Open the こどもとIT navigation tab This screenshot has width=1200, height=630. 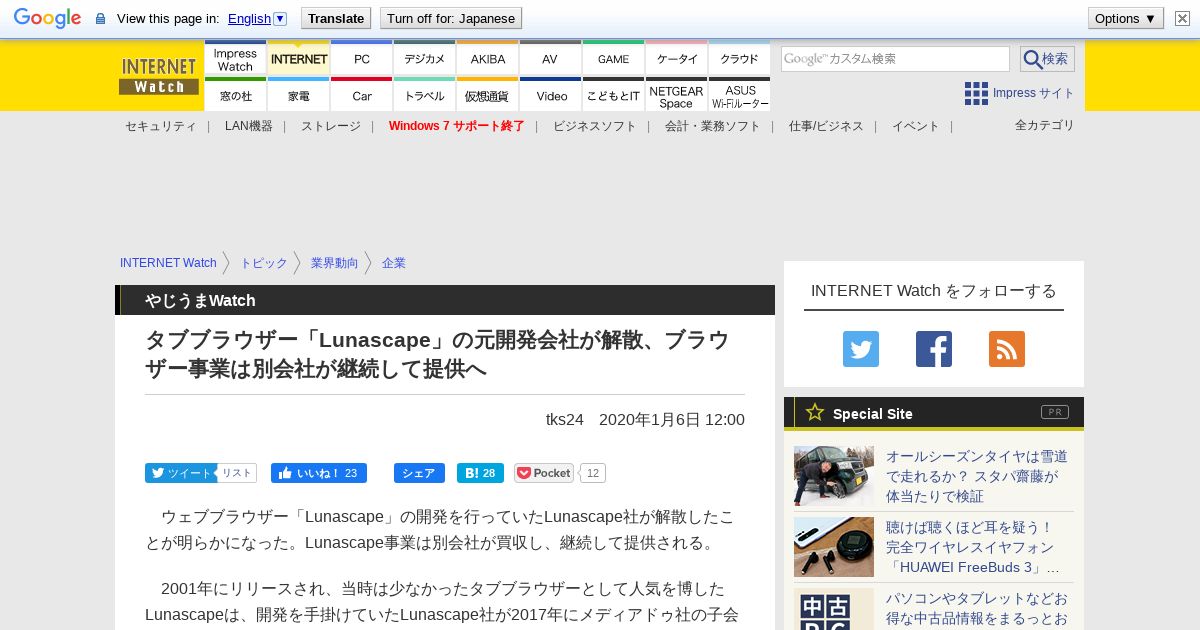[x=613, y=95]
